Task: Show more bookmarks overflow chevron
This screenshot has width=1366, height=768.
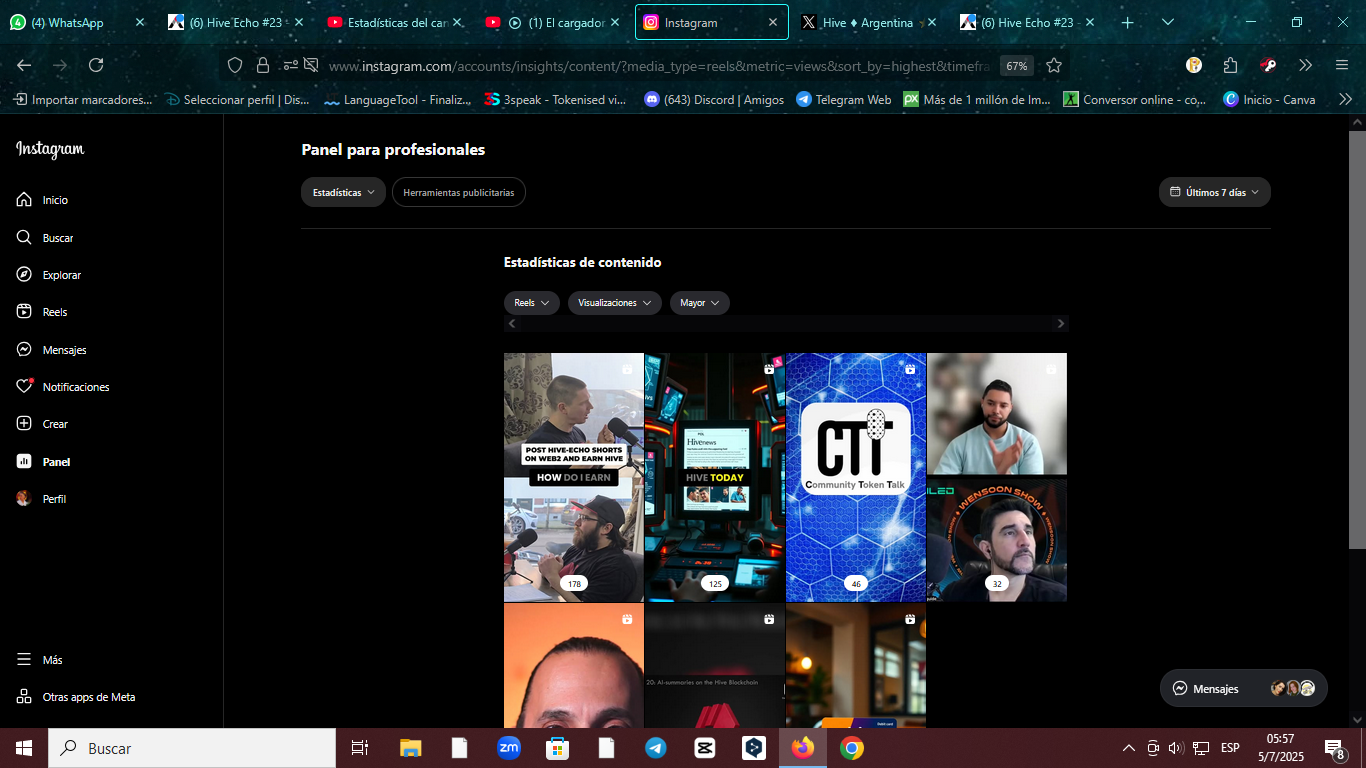Action: pos(1345,100)
